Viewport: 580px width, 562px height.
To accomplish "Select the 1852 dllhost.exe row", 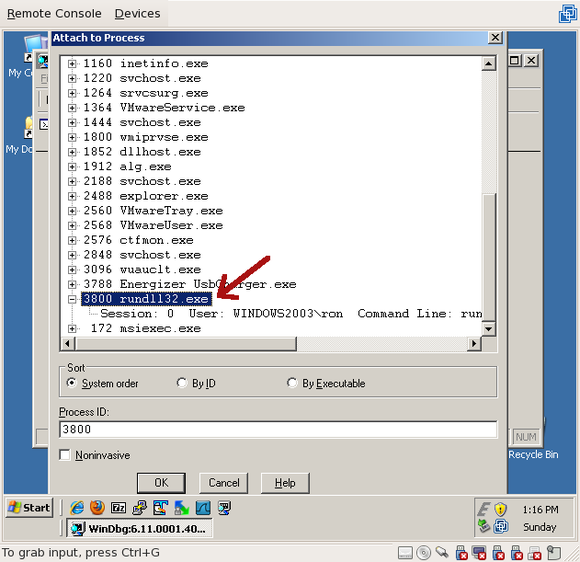I will [x=142, y=152].
